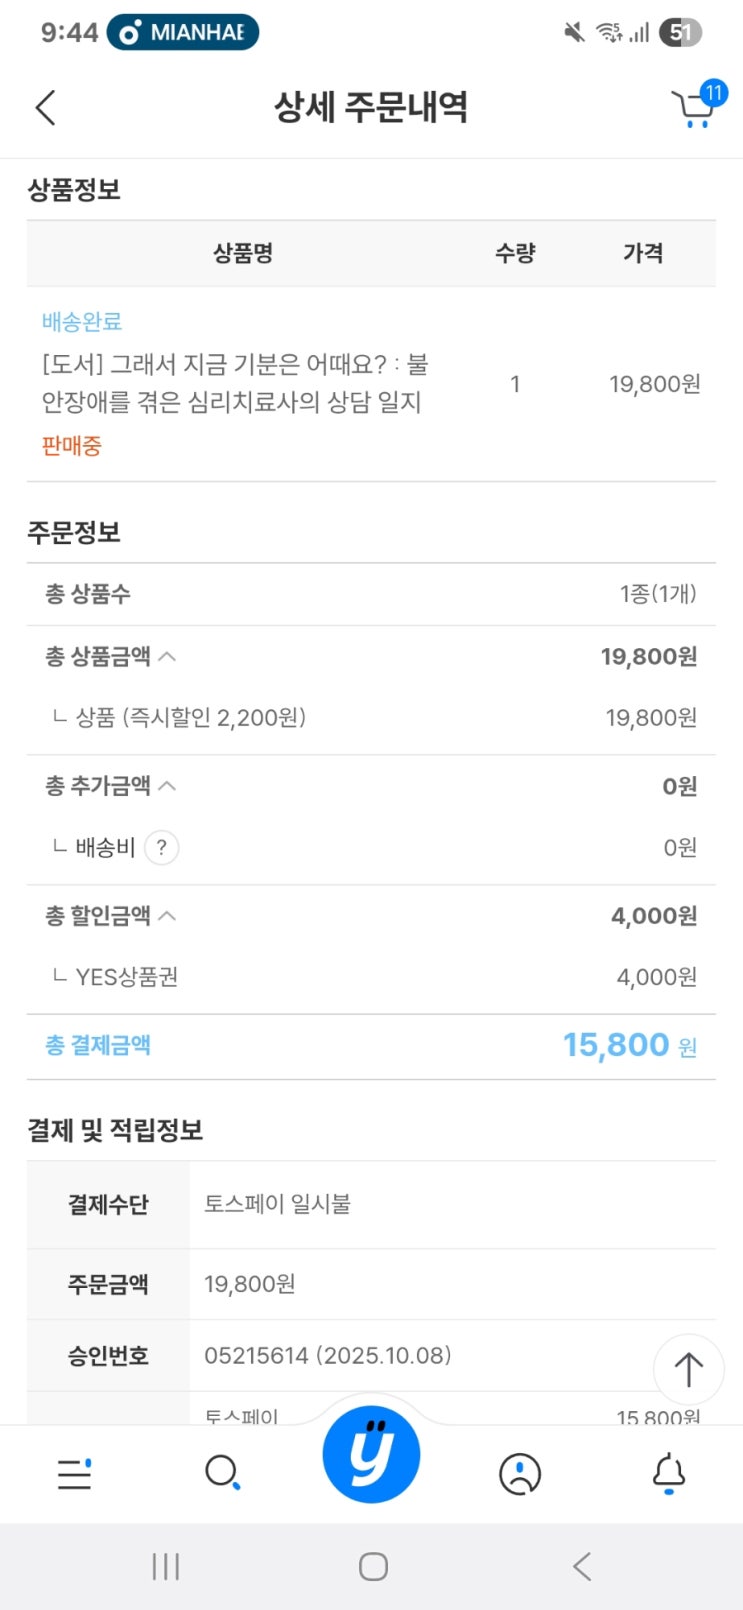Tap the shipping fee help question mark
This screenshot has width=743, height=1610.
click(x=162, y=848)
